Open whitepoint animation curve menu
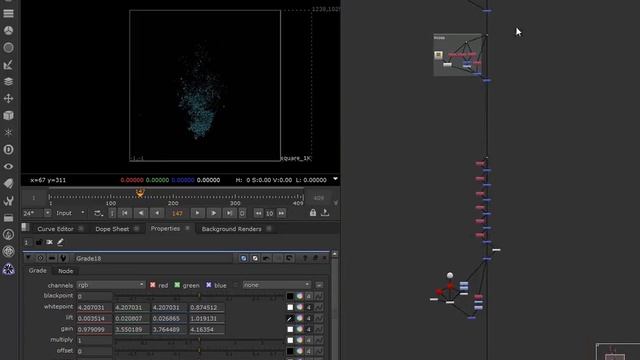 coord(319,307)
